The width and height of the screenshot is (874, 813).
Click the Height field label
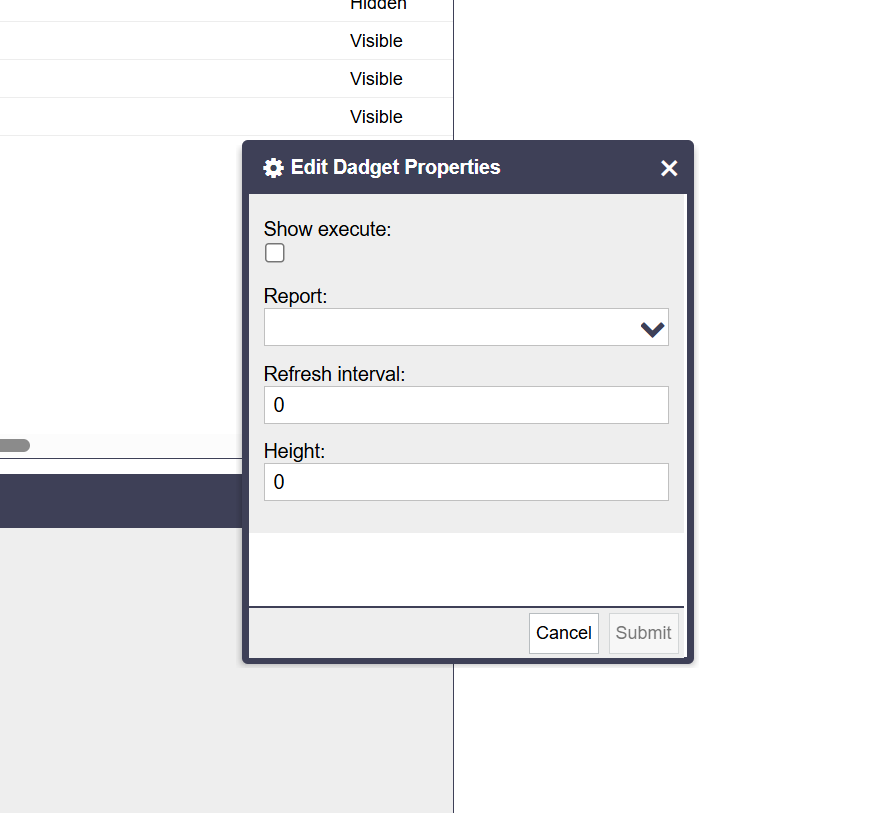pos(294,451)
